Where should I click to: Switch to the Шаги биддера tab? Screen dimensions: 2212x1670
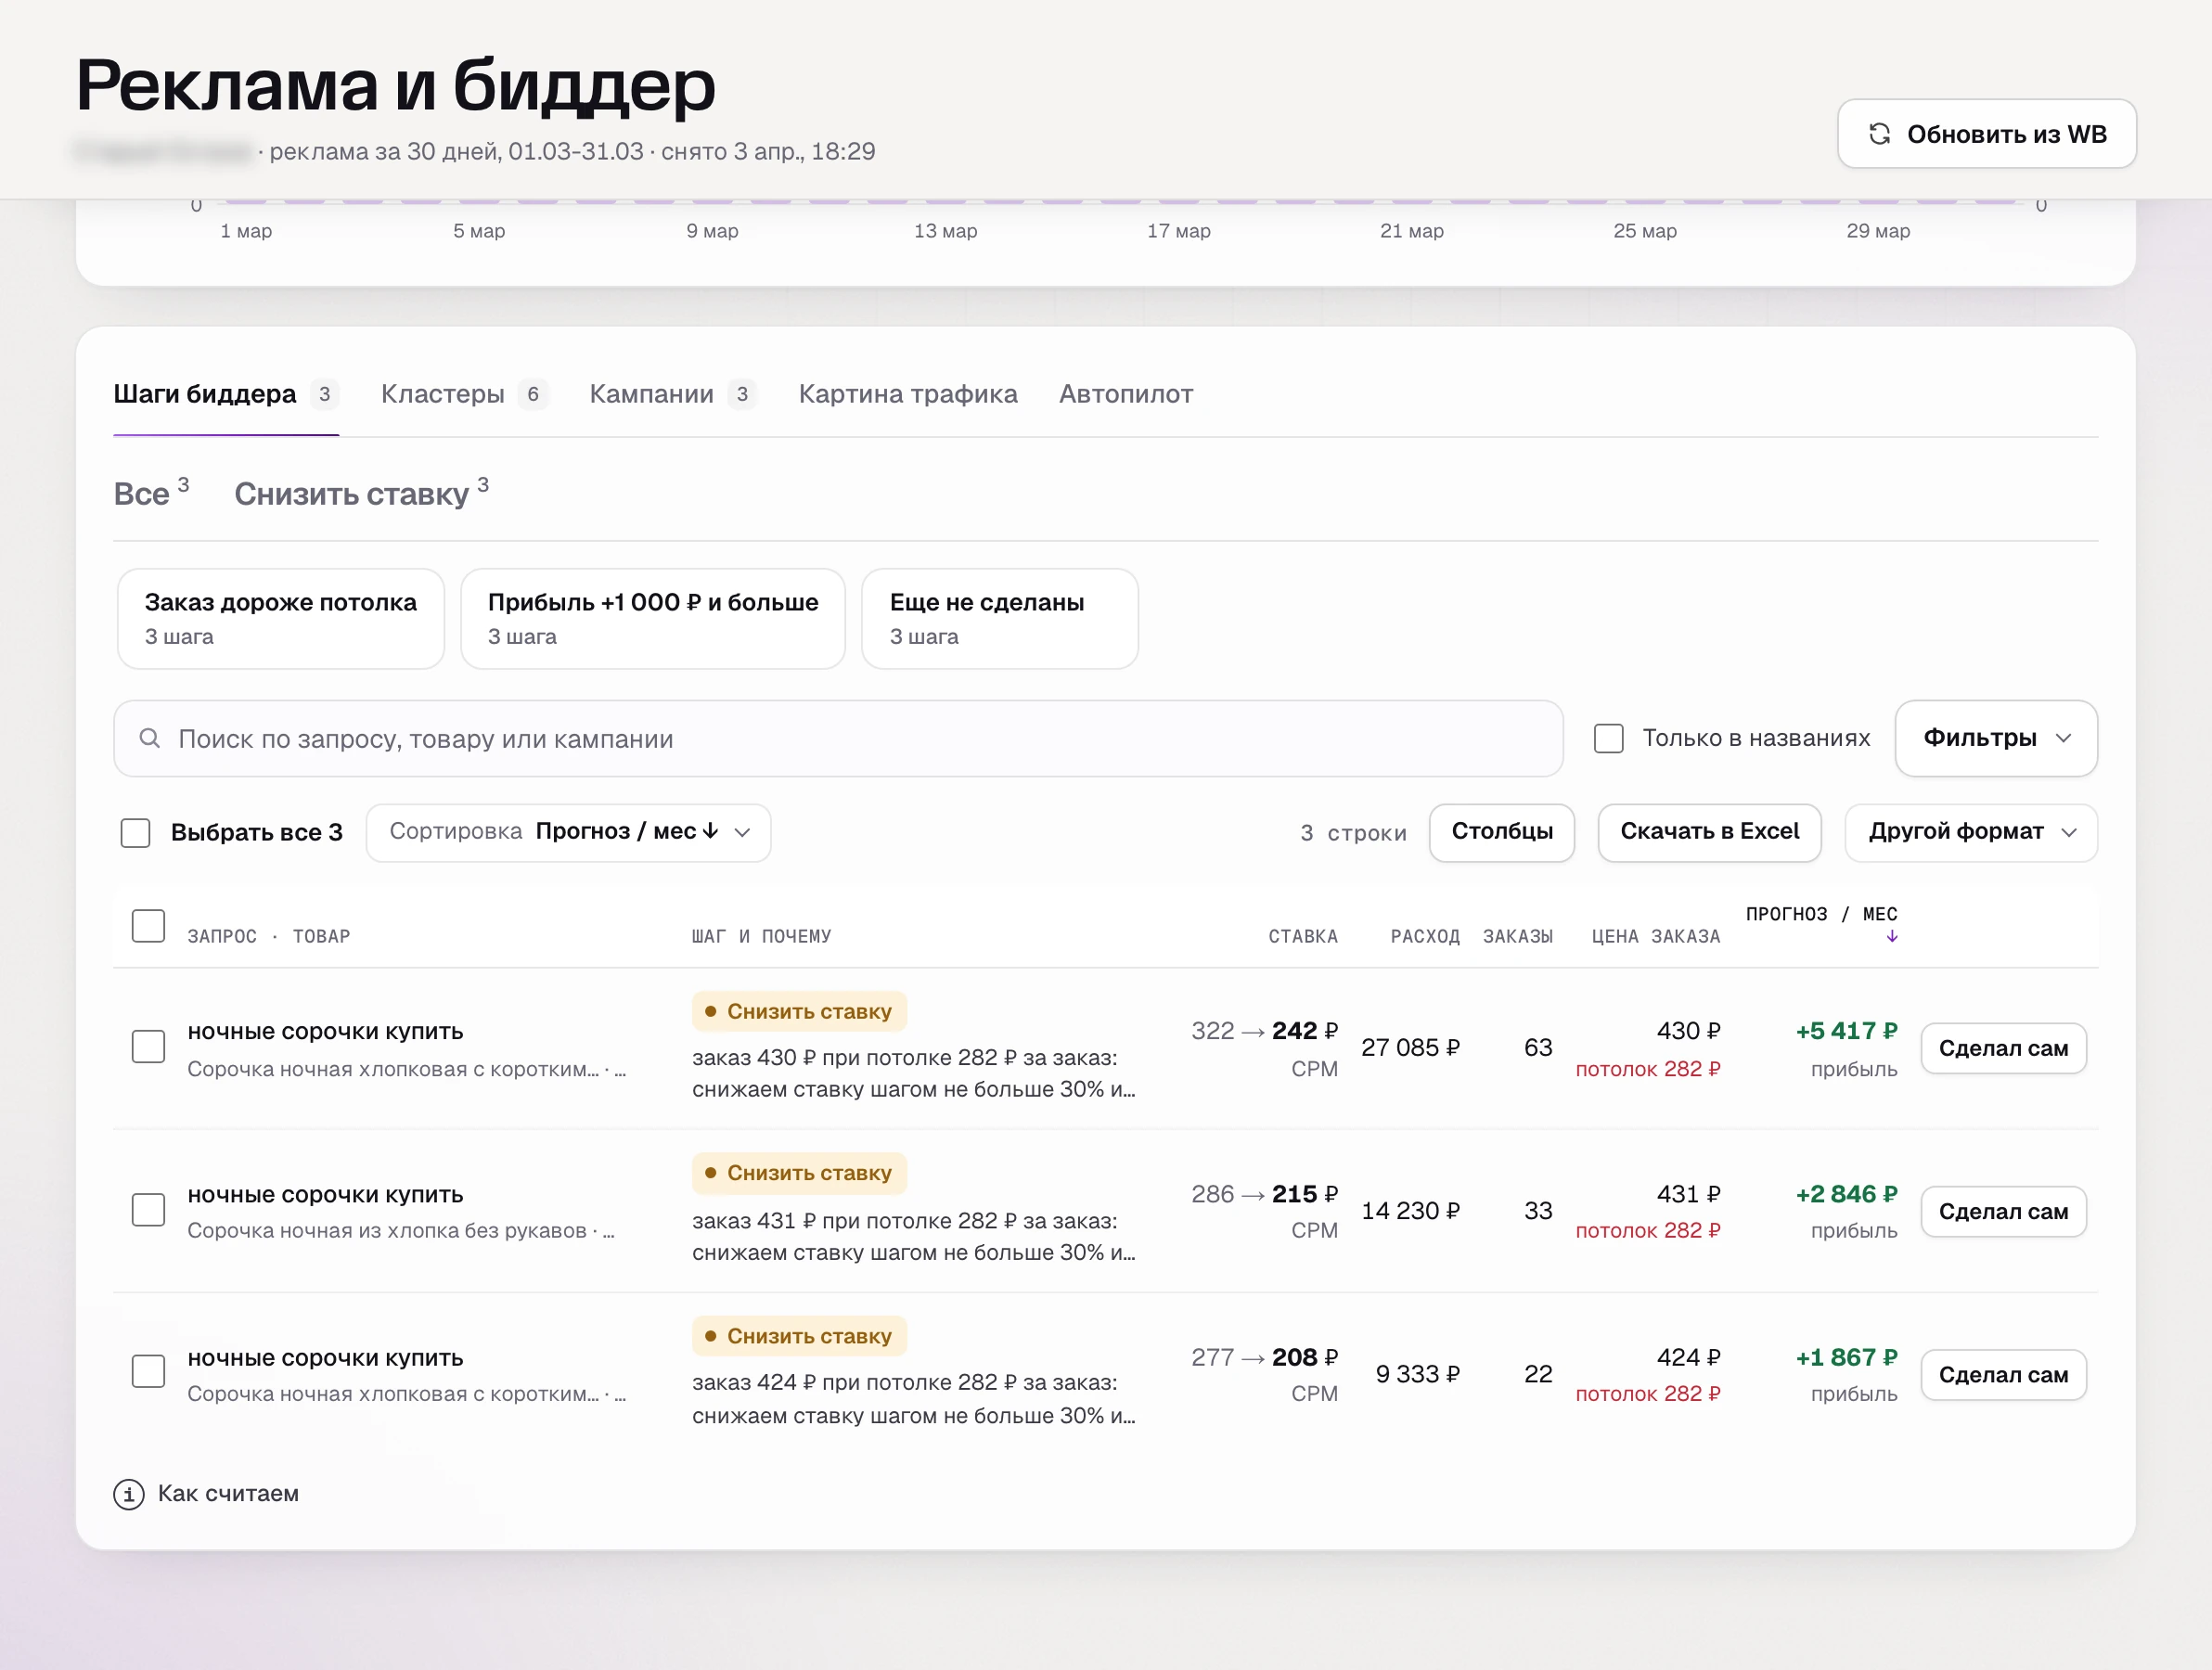click(x=226, y=394)
